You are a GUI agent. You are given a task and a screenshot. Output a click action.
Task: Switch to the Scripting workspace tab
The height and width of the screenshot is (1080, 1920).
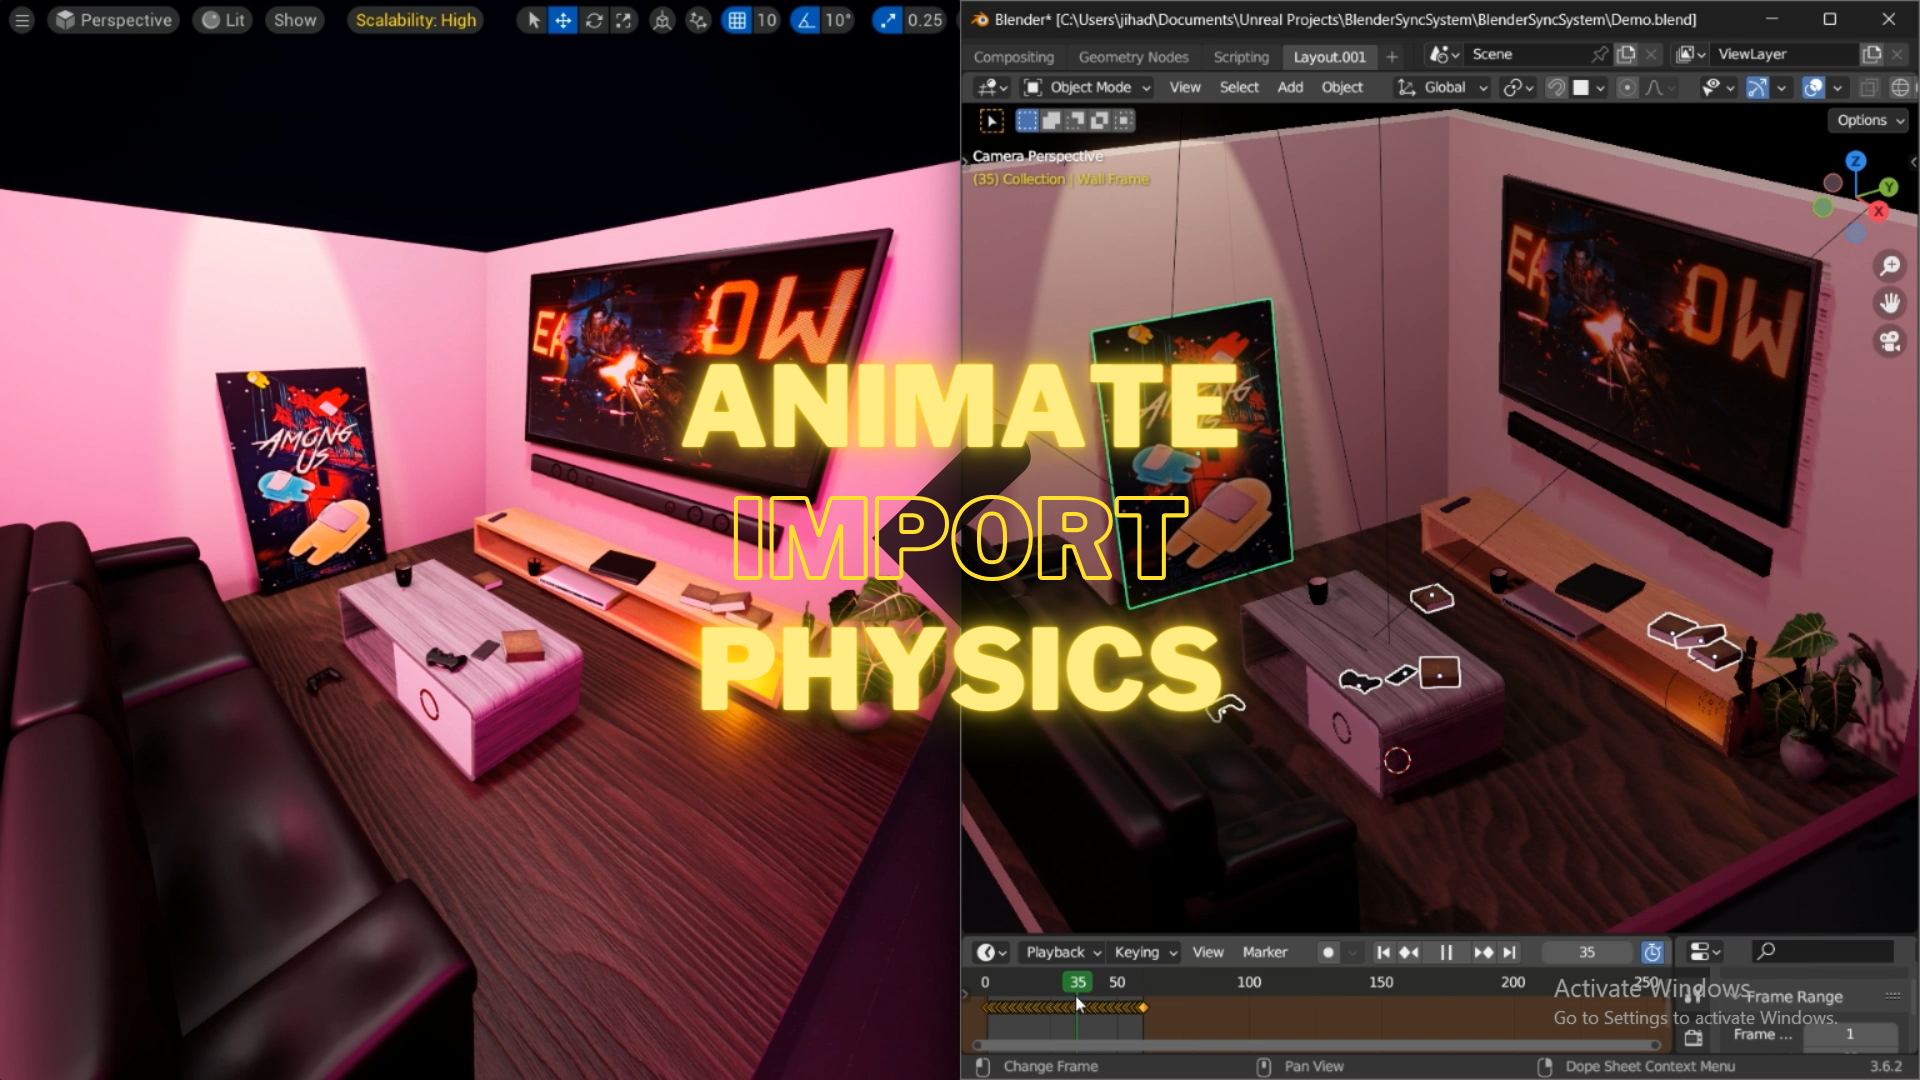(1241, 57)
